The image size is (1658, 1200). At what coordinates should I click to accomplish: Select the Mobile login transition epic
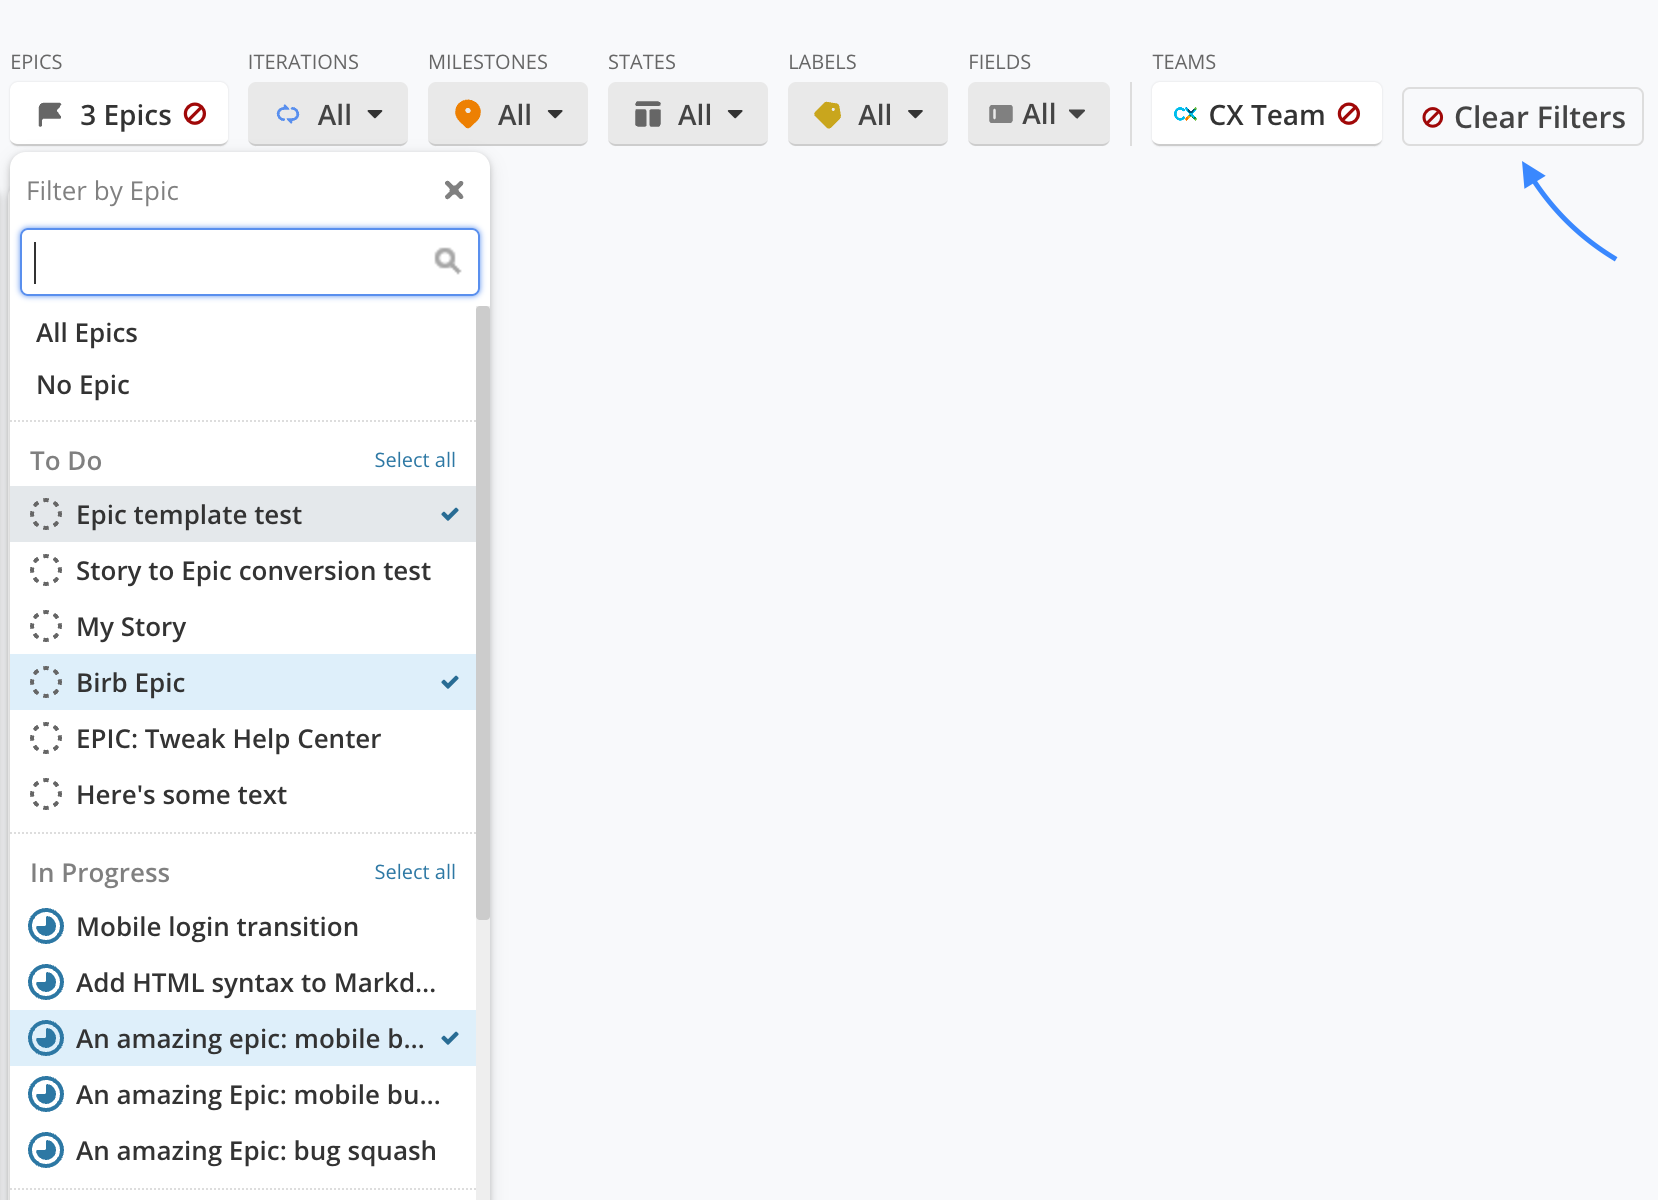243,926
